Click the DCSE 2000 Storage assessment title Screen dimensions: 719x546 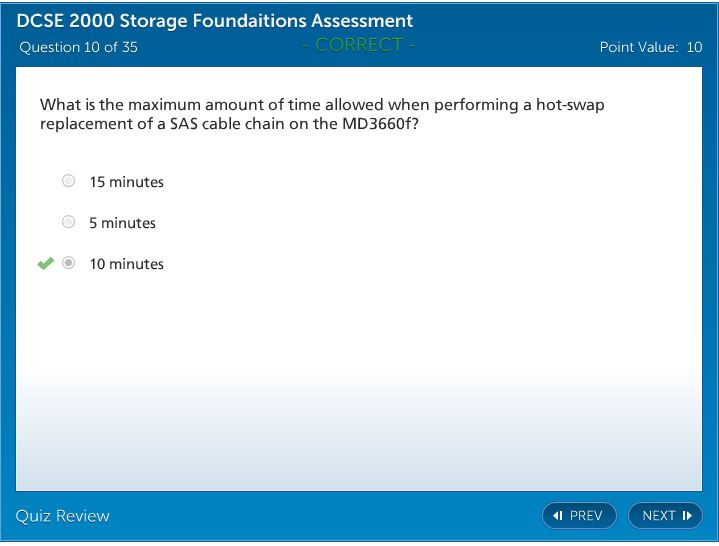(x=215, y=21)
